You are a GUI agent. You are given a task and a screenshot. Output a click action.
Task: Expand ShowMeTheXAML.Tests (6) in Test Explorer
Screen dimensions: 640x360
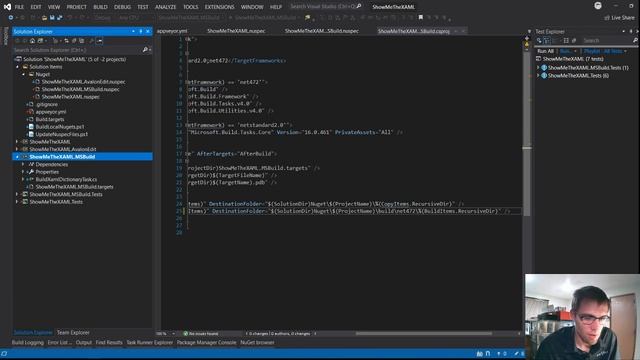pos(538,76)
